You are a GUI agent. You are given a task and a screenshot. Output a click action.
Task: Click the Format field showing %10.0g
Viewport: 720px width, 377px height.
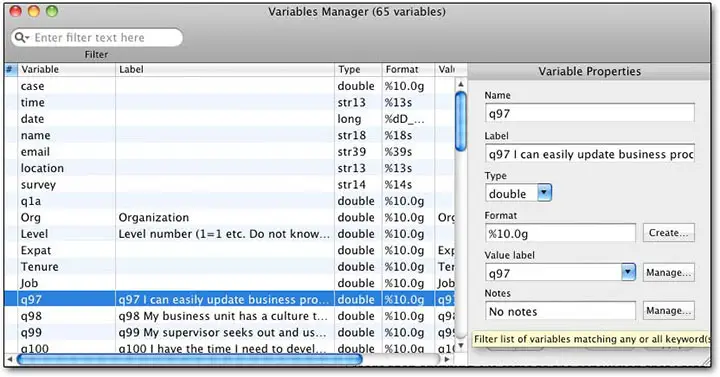pos(560,233)
